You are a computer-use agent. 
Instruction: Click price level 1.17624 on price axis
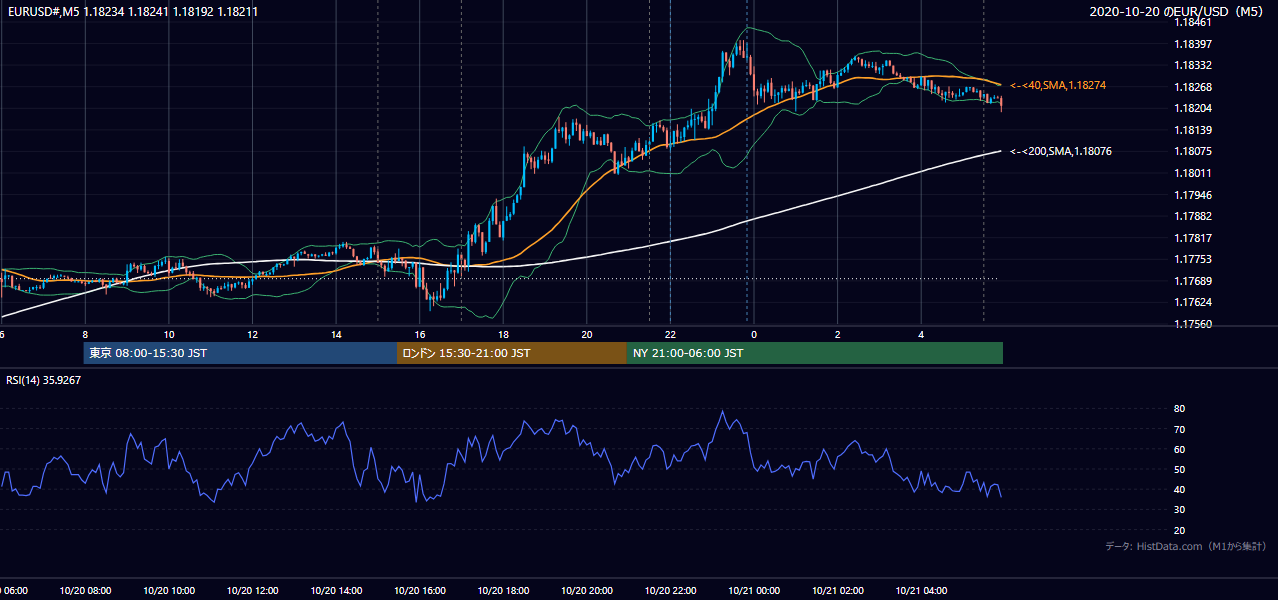pyautogui.click(x=1191, y=302)
